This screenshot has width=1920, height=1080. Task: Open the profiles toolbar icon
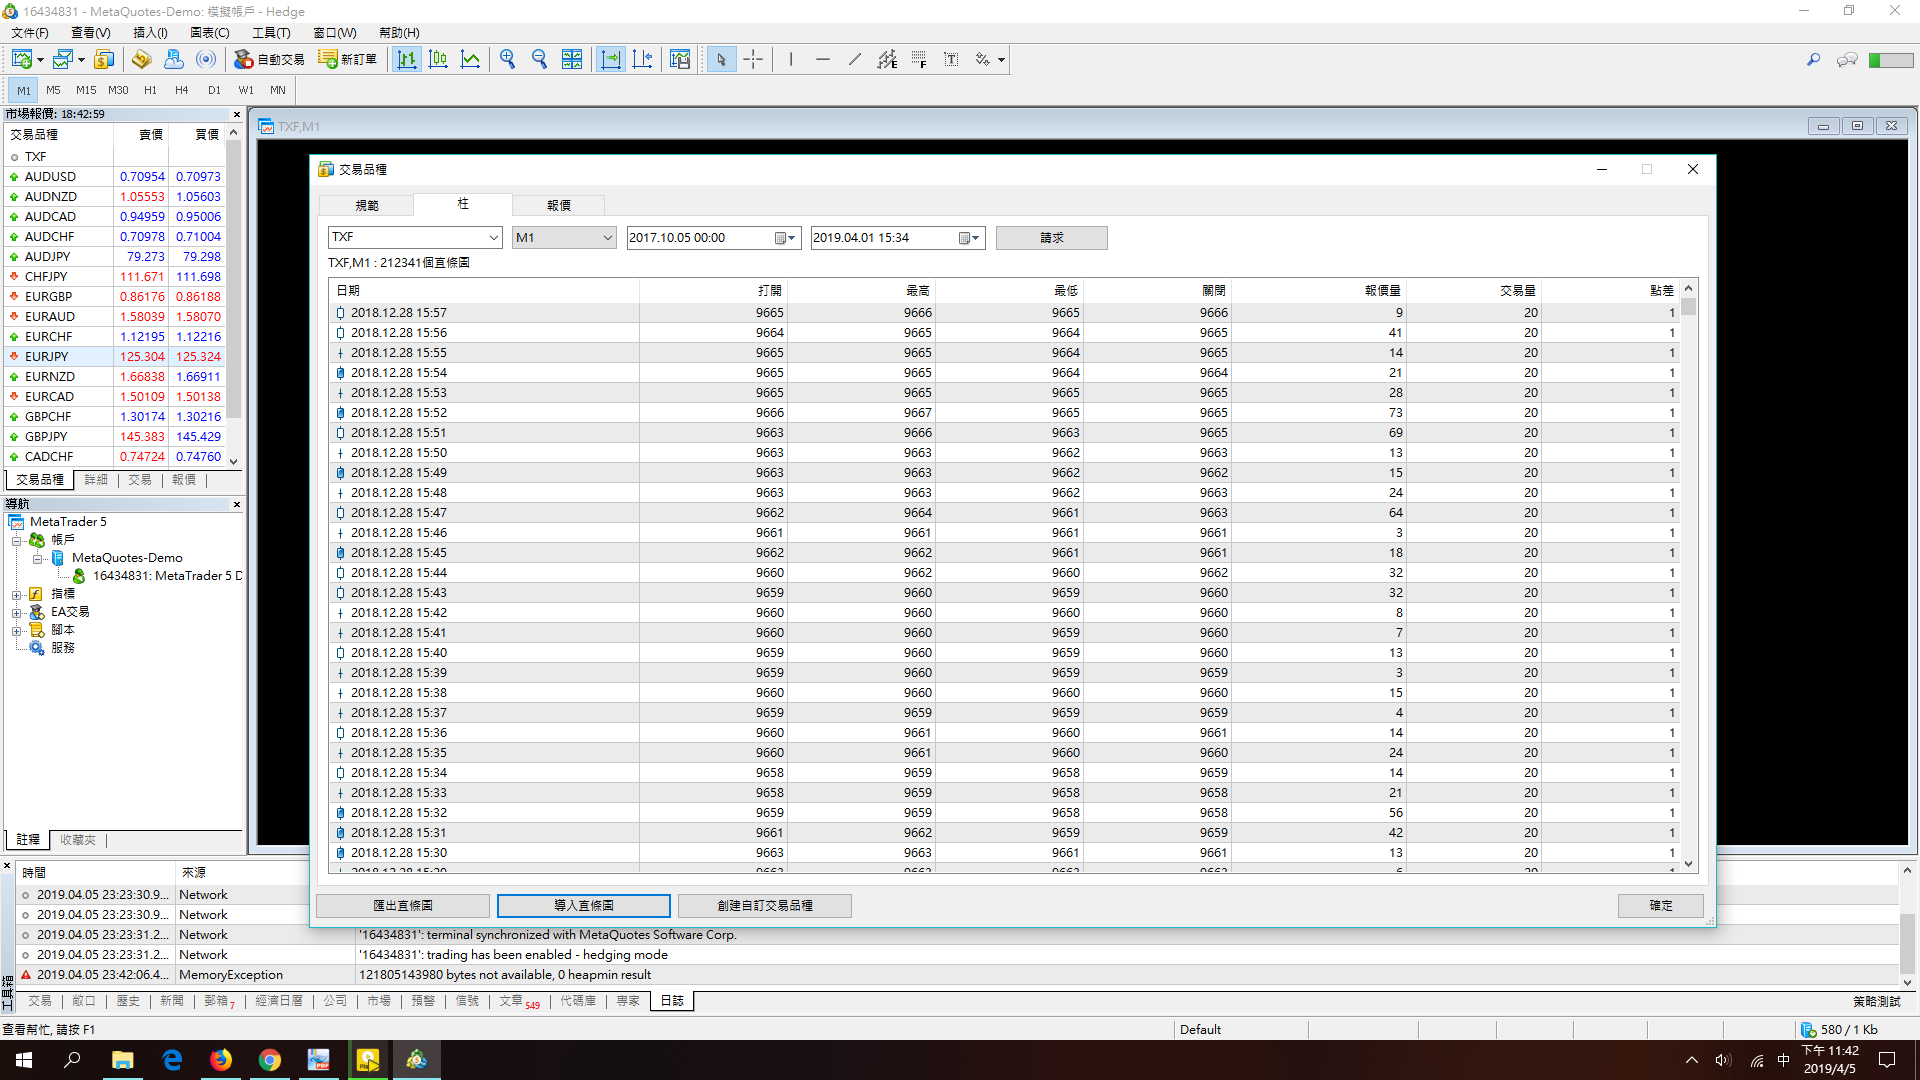coord(64,59)
